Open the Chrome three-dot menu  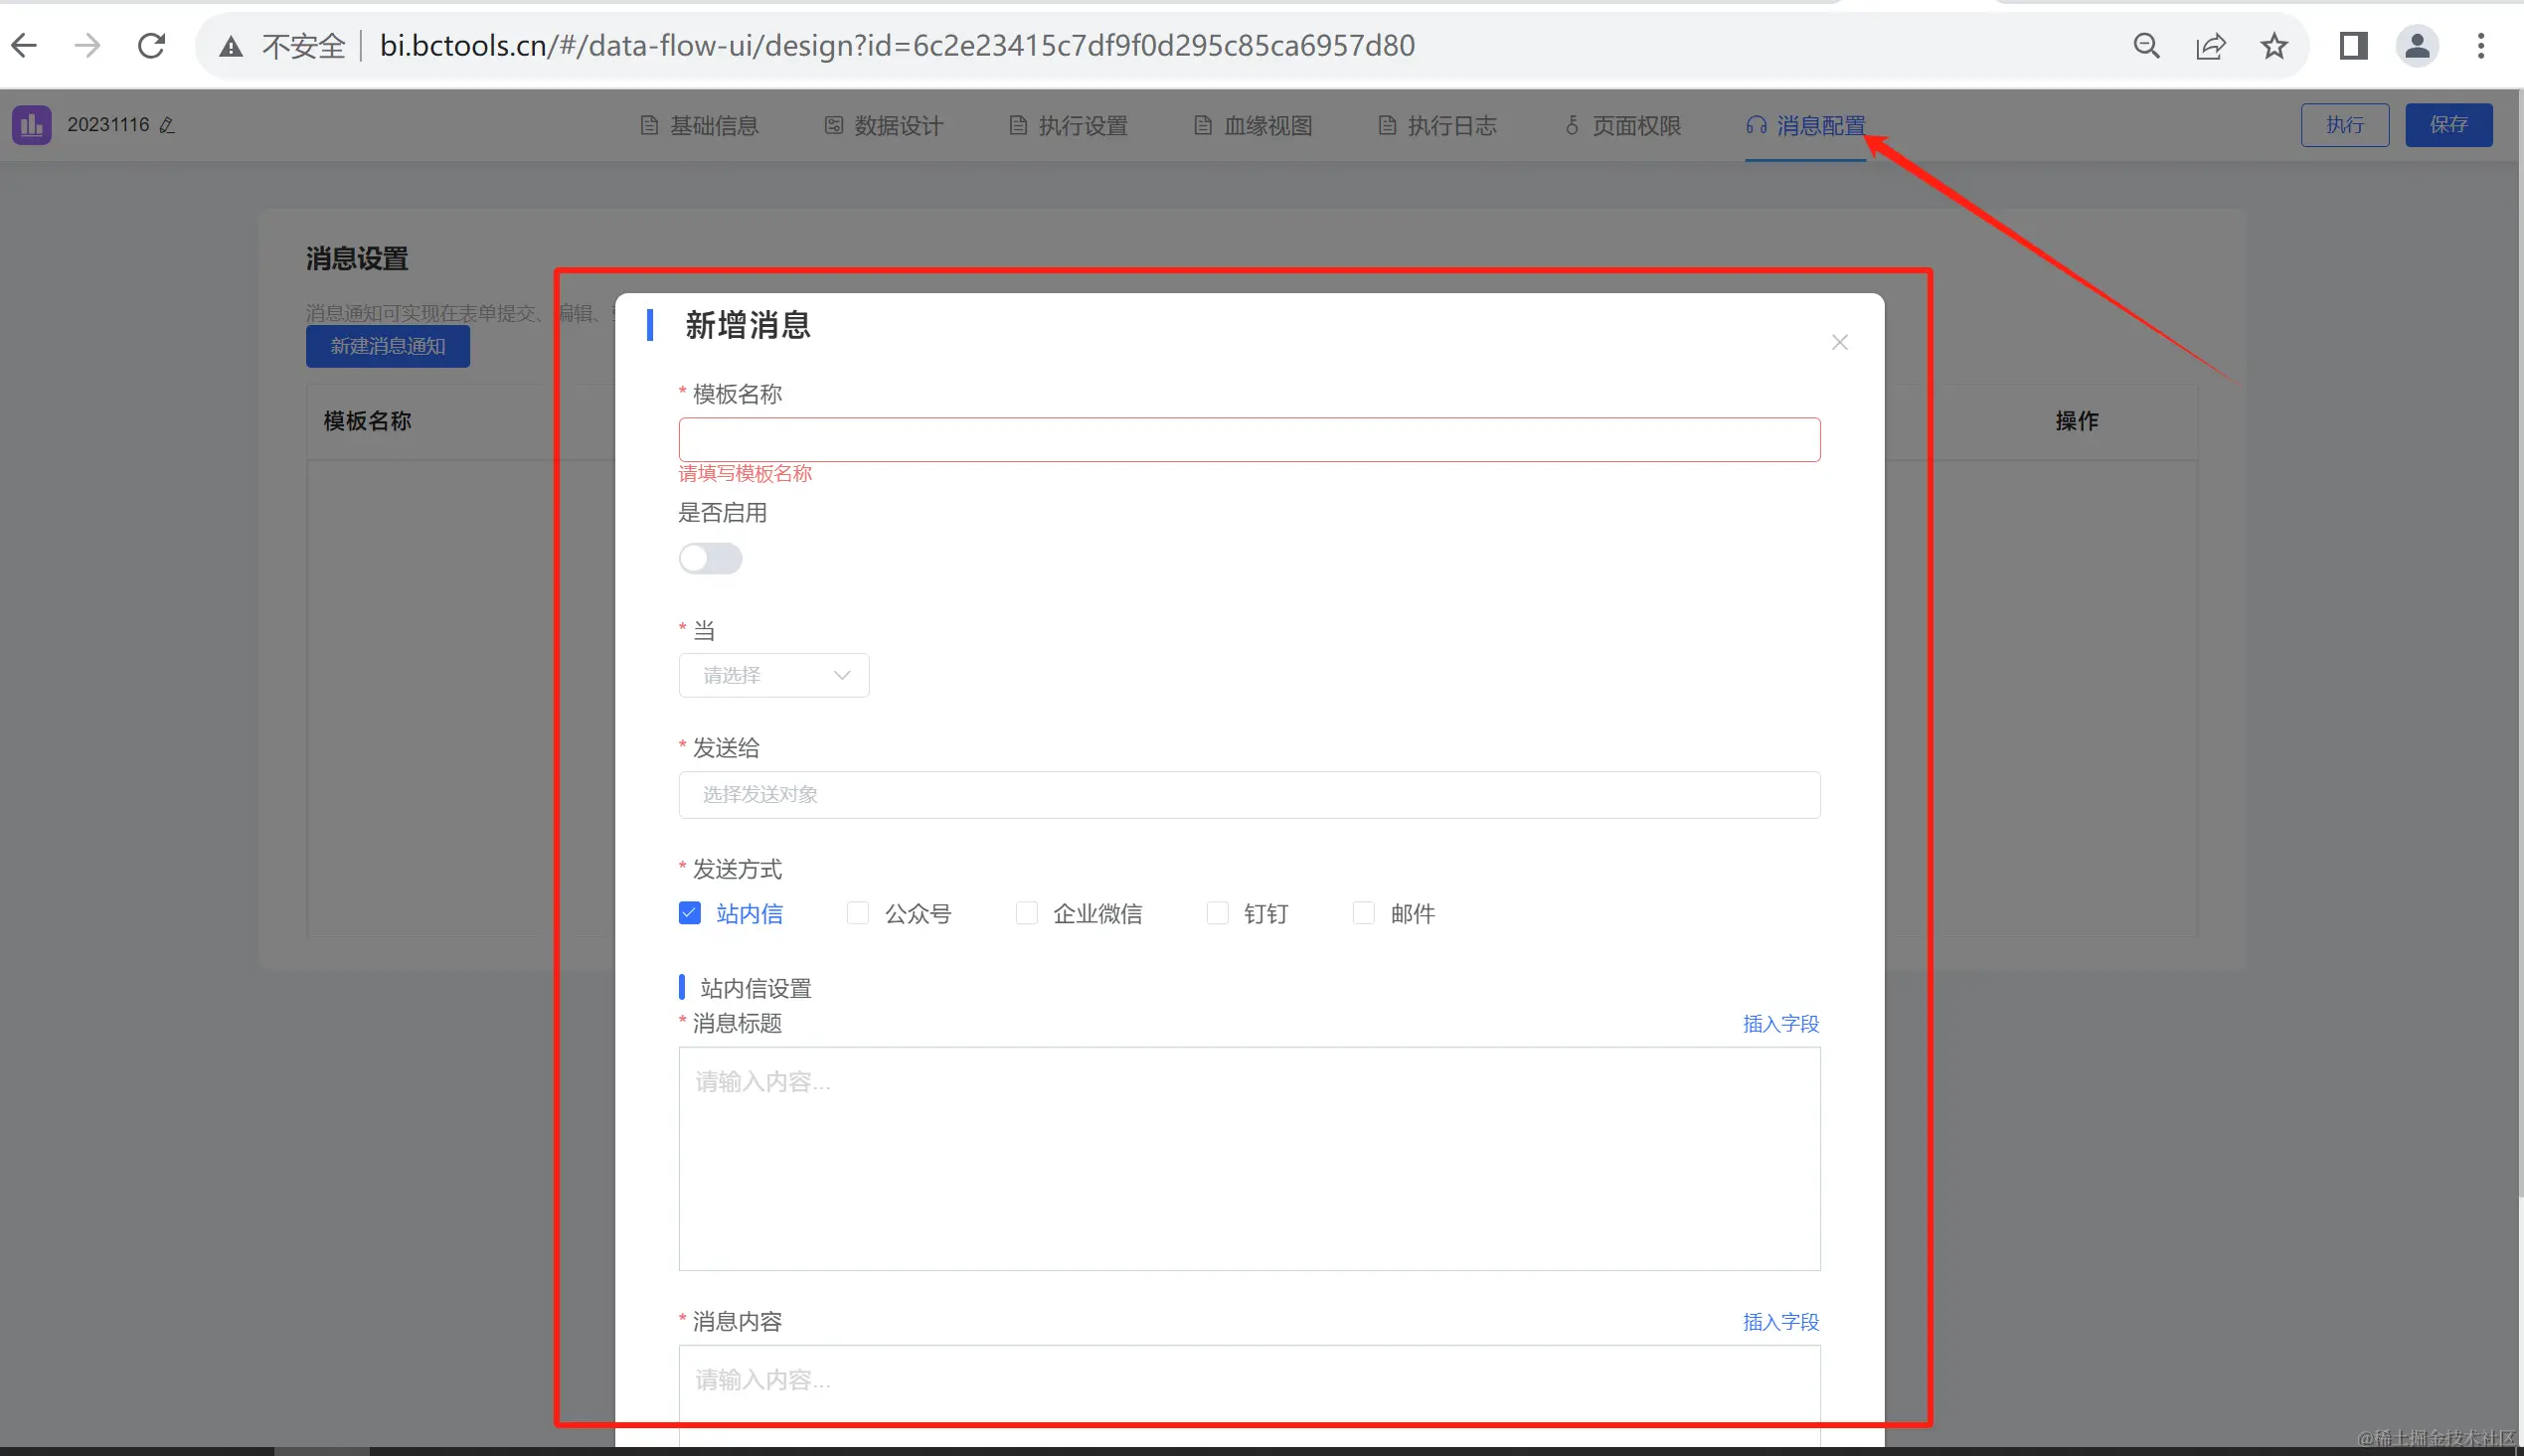point(2480,46)
